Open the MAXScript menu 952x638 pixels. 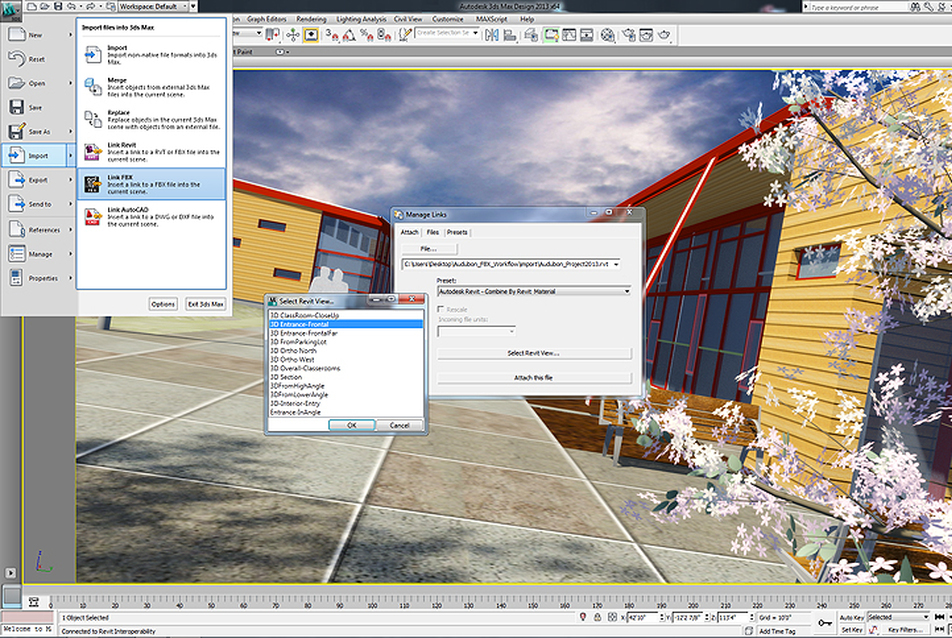[x=491, y=19]
